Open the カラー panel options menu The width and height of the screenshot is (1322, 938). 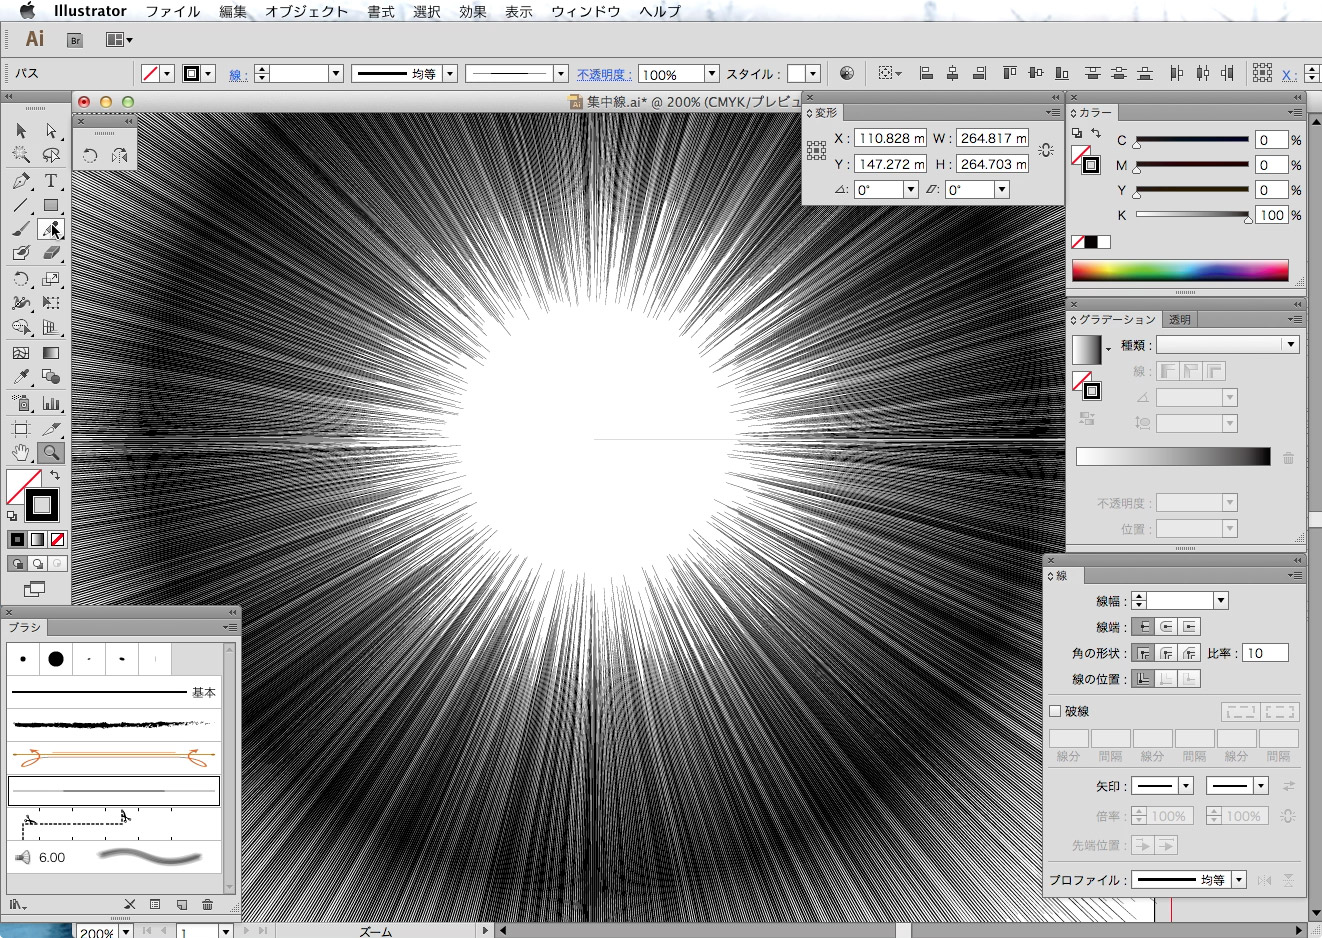coord(1295,113)
